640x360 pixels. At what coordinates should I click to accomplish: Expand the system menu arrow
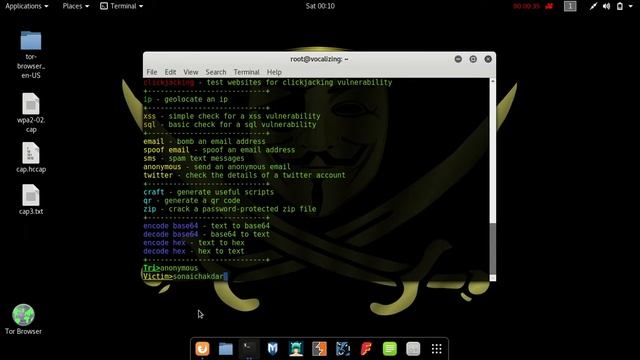[x=631, y=6]
